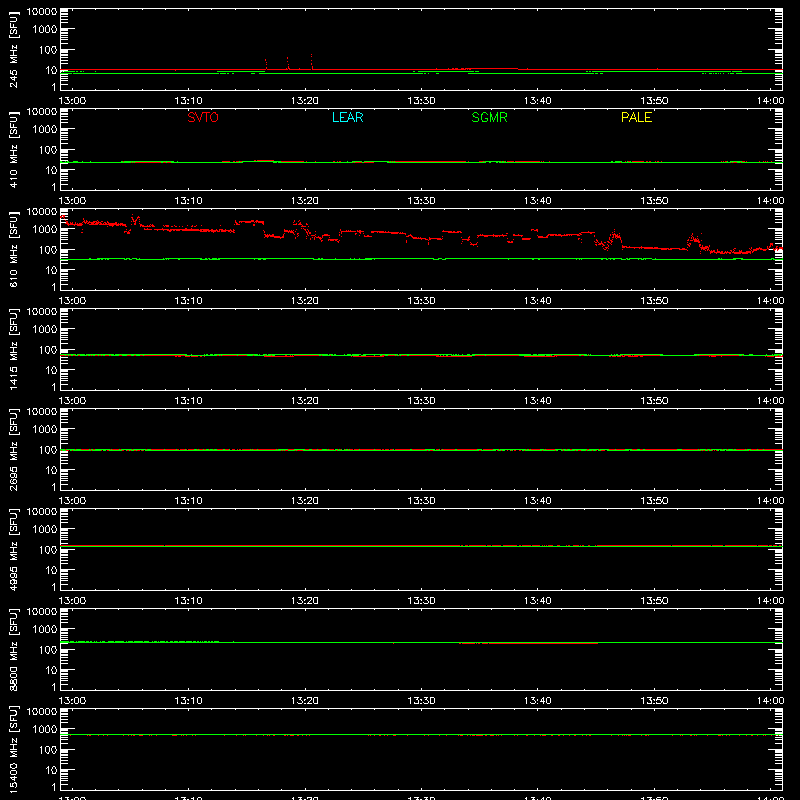Click the 10000 tick label of 8800 MHz panel
This screenshot has height=800, width=800.
pyautogui.click(x=42, y=612)
